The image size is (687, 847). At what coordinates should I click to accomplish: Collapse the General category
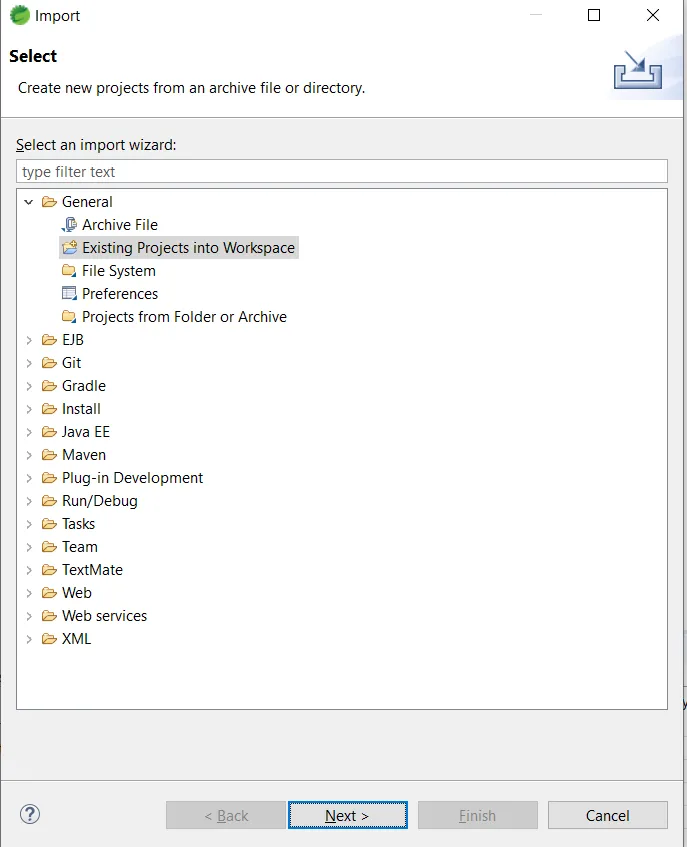pos(29,202)
